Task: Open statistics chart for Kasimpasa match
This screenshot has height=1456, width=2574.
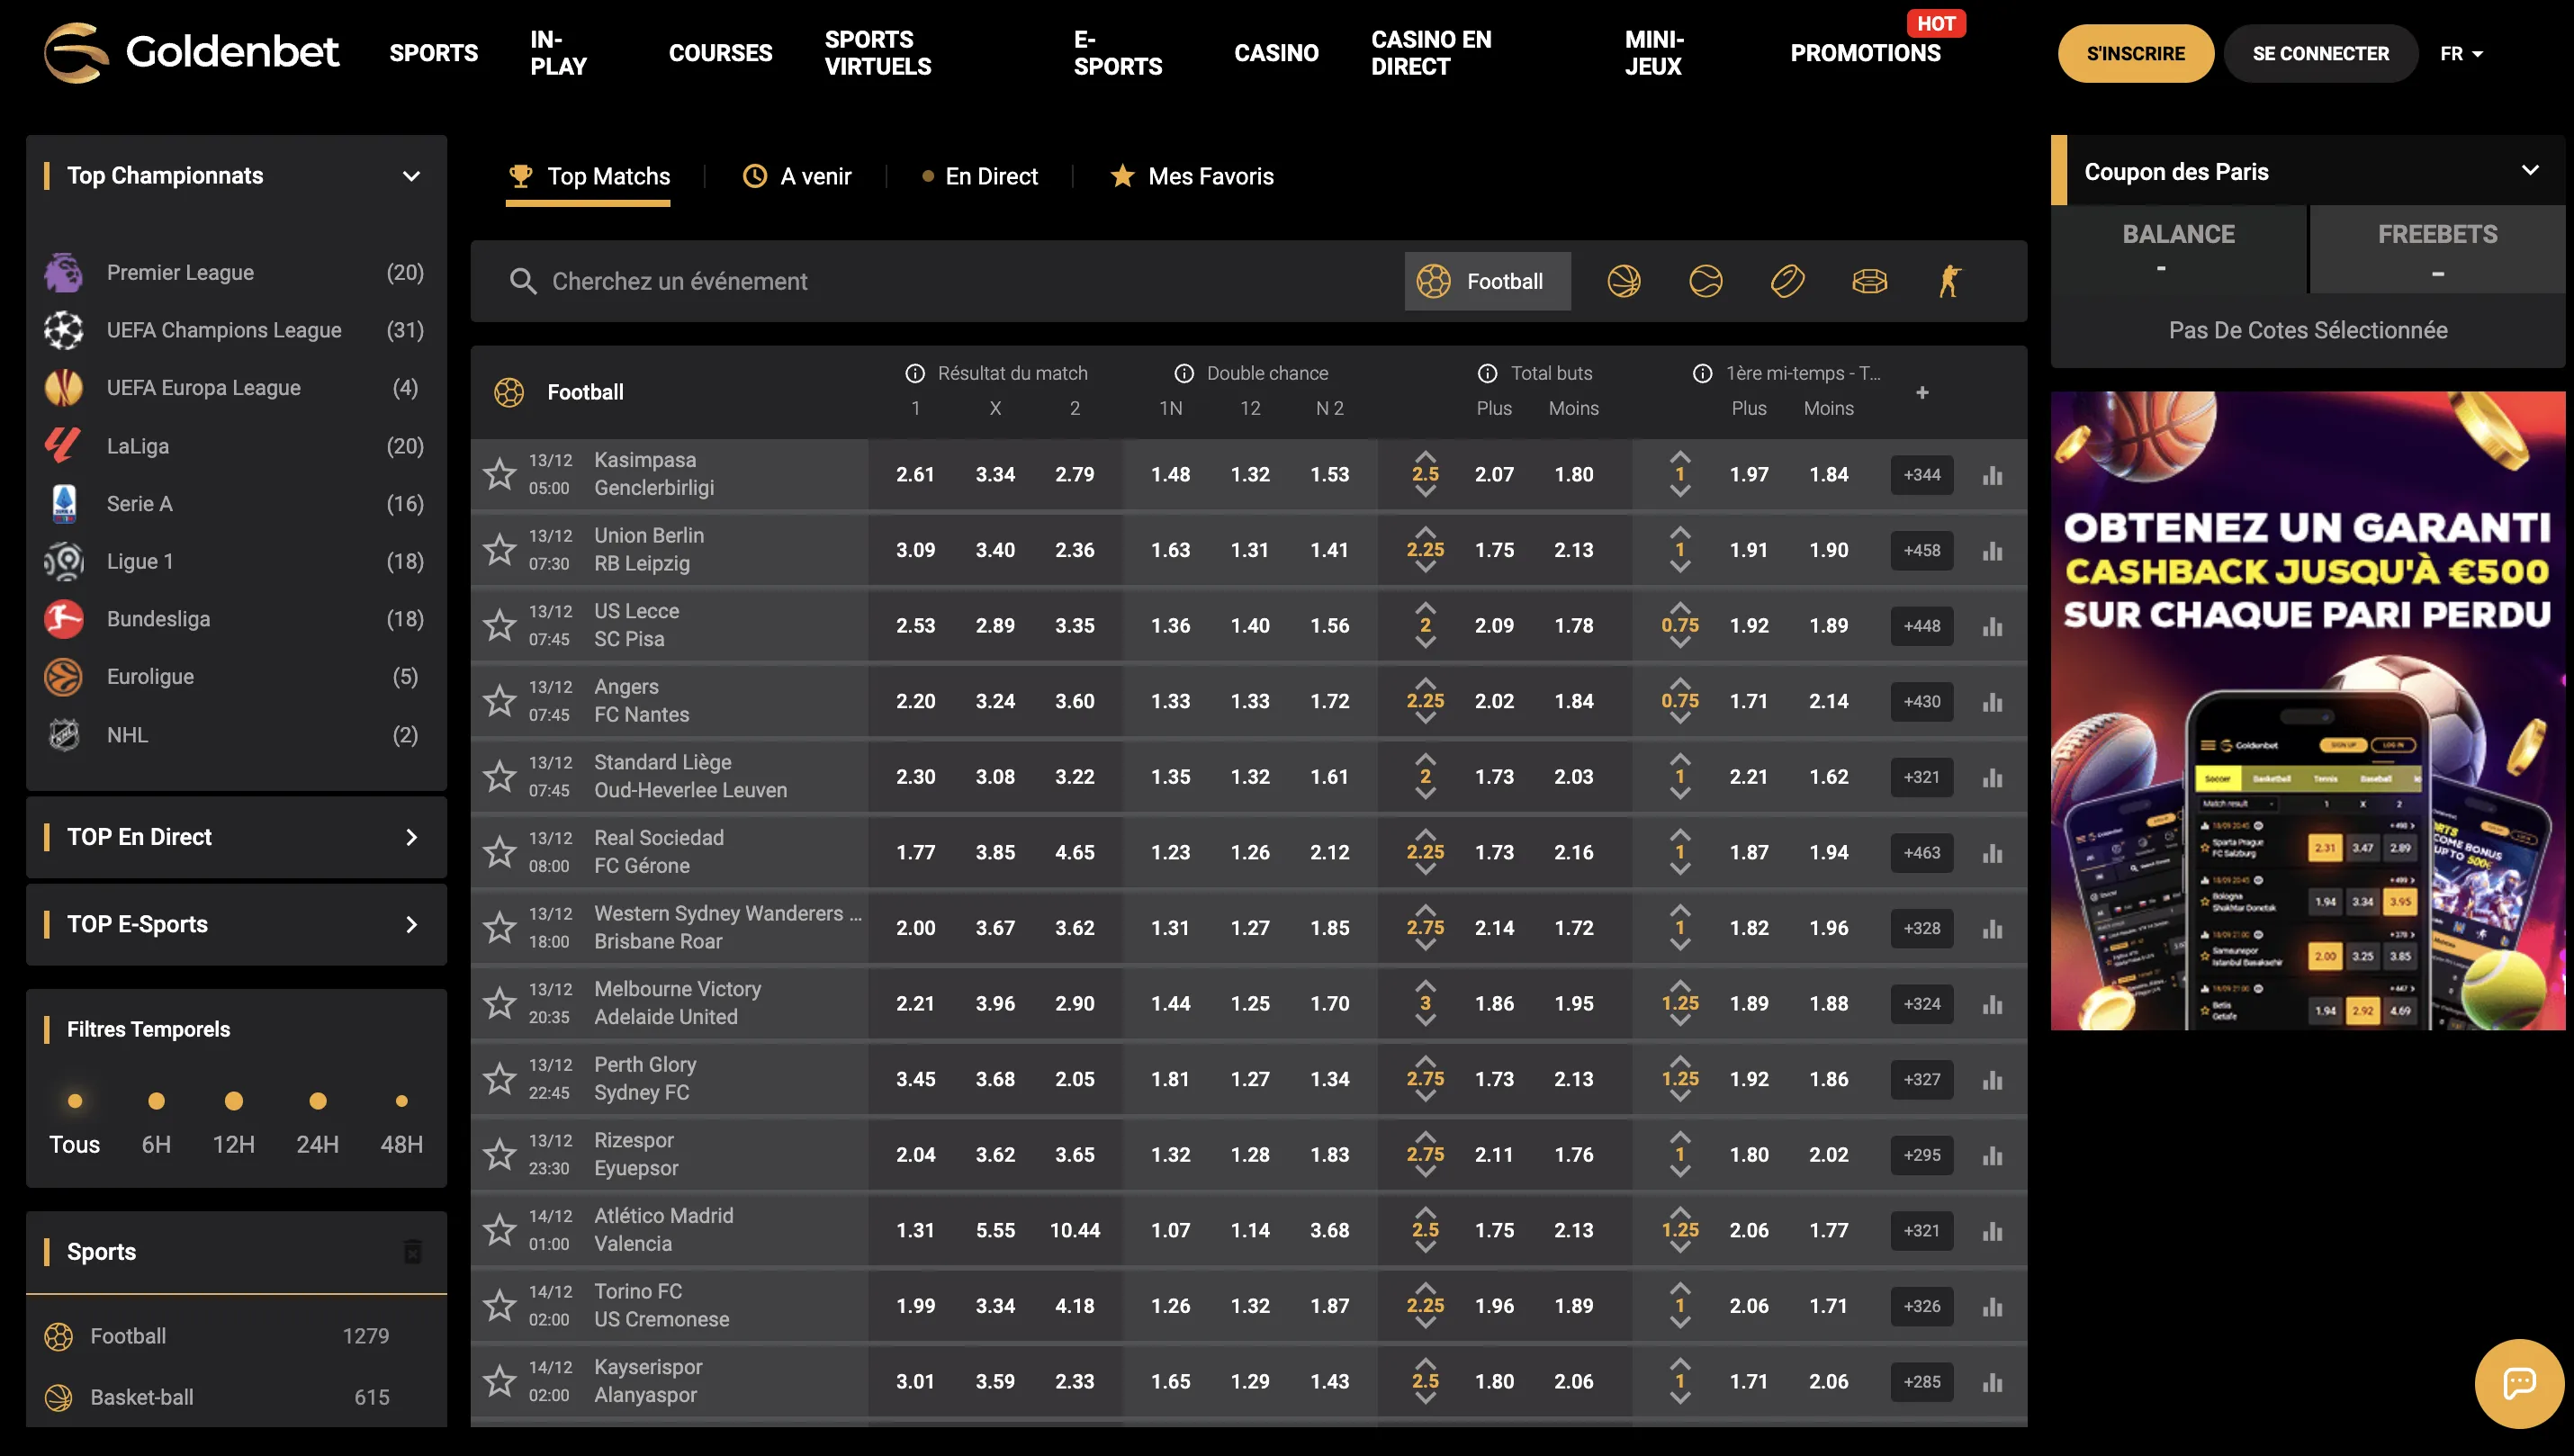Action: coord(1992,475)
